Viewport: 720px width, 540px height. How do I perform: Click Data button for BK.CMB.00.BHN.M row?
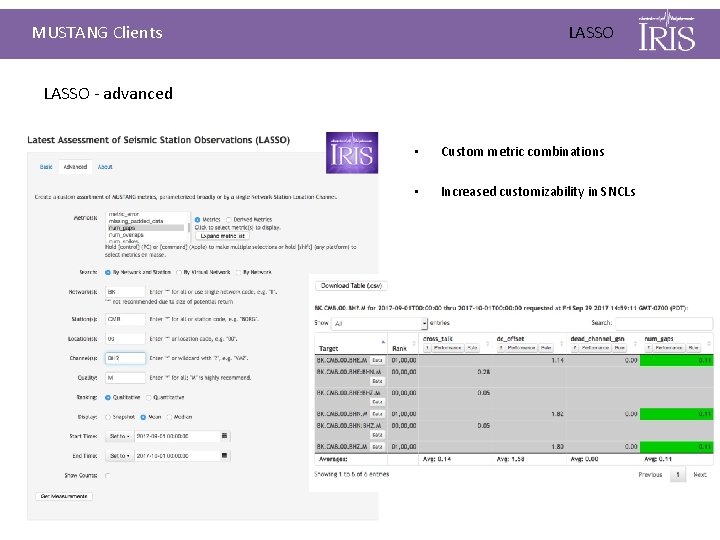pos(377,414)
